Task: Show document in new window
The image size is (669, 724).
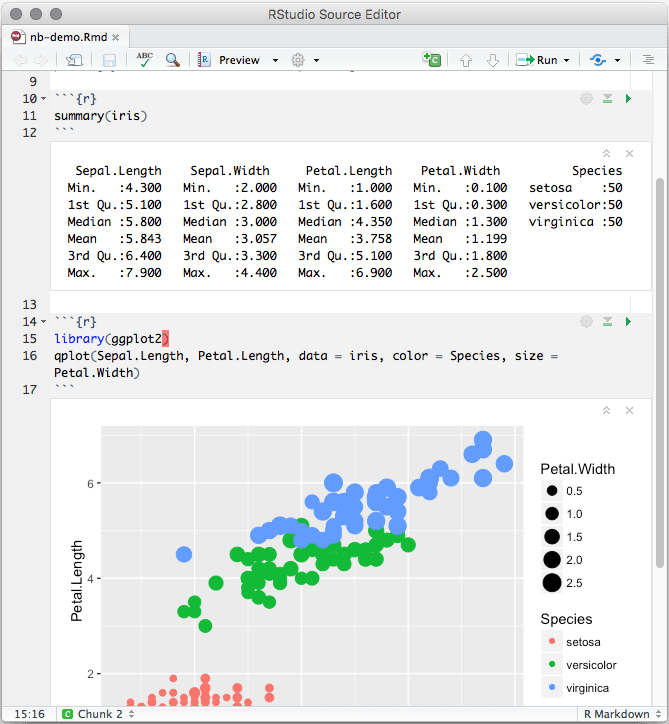Action: (x=74, y=60)
